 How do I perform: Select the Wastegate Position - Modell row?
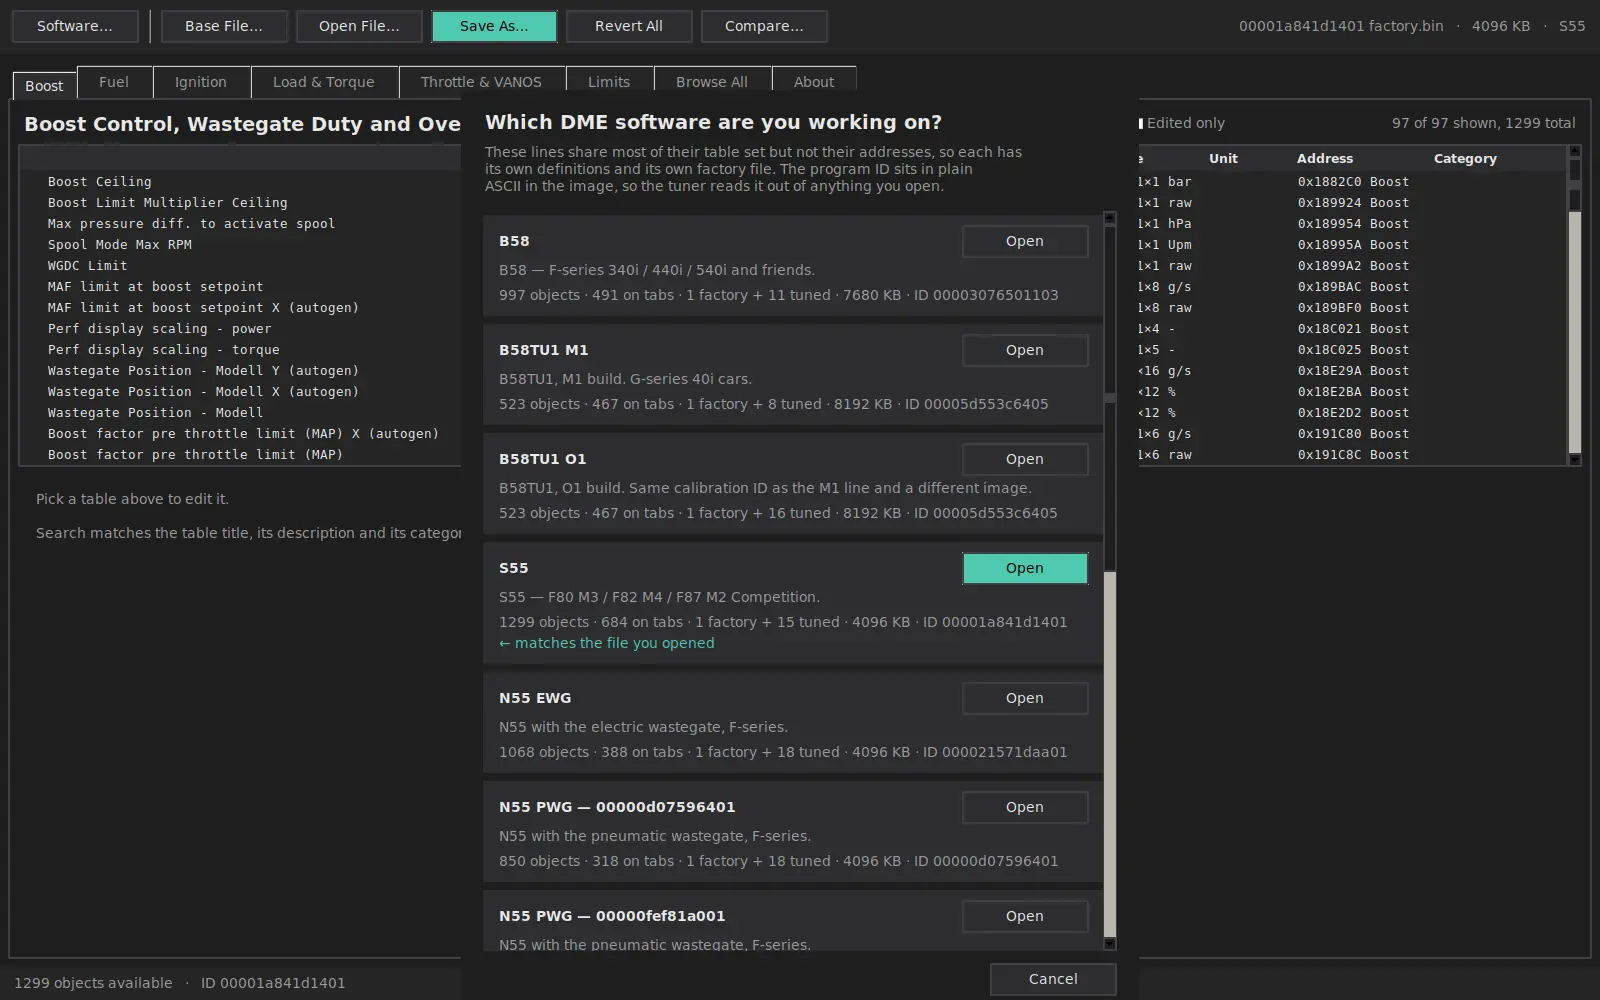pyautogui.click(x=241, y=413)
